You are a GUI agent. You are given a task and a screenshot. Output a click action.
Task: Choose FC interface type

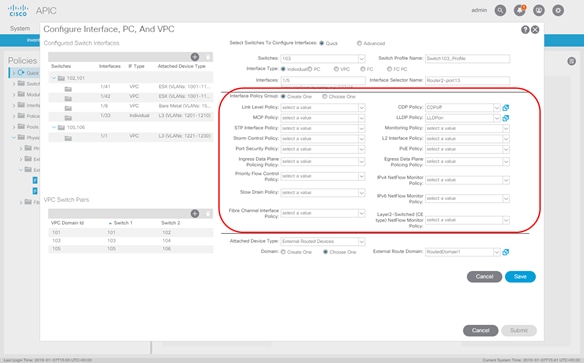pos(362,69)
